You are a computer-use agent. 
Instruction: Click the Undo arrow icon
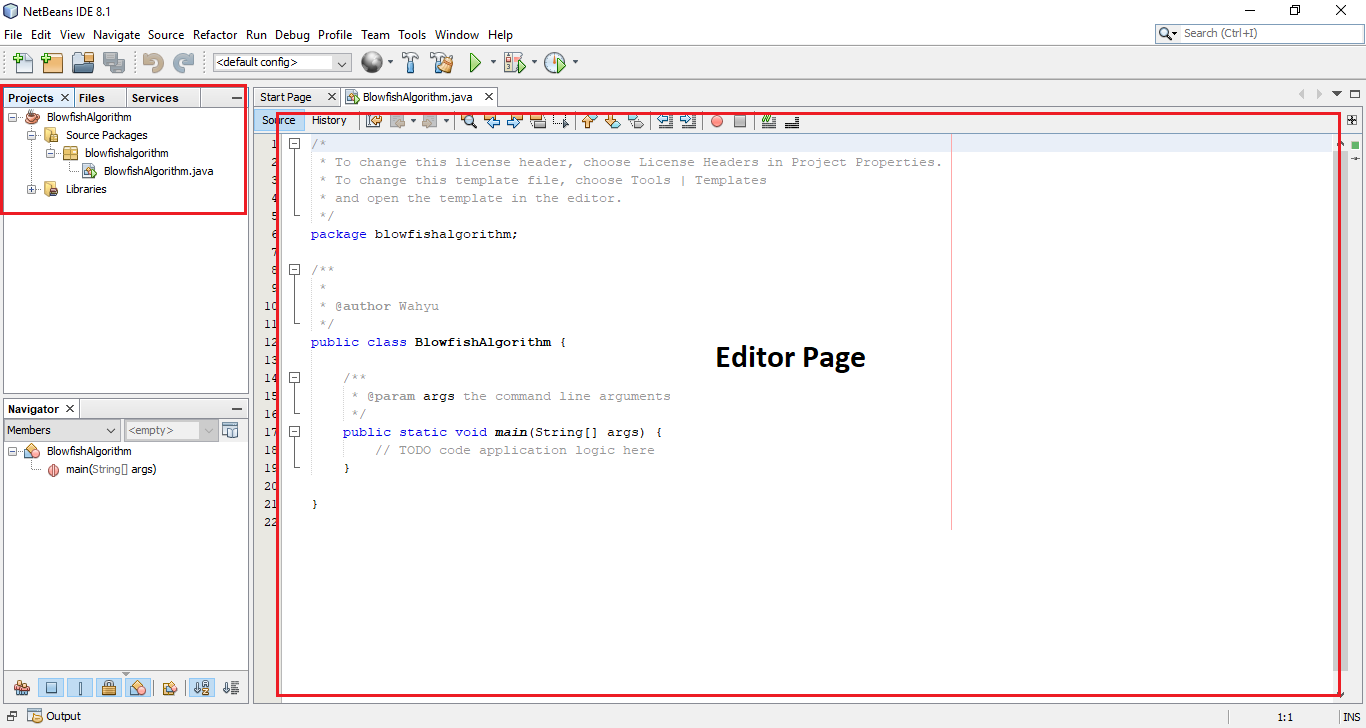(152, 63)
